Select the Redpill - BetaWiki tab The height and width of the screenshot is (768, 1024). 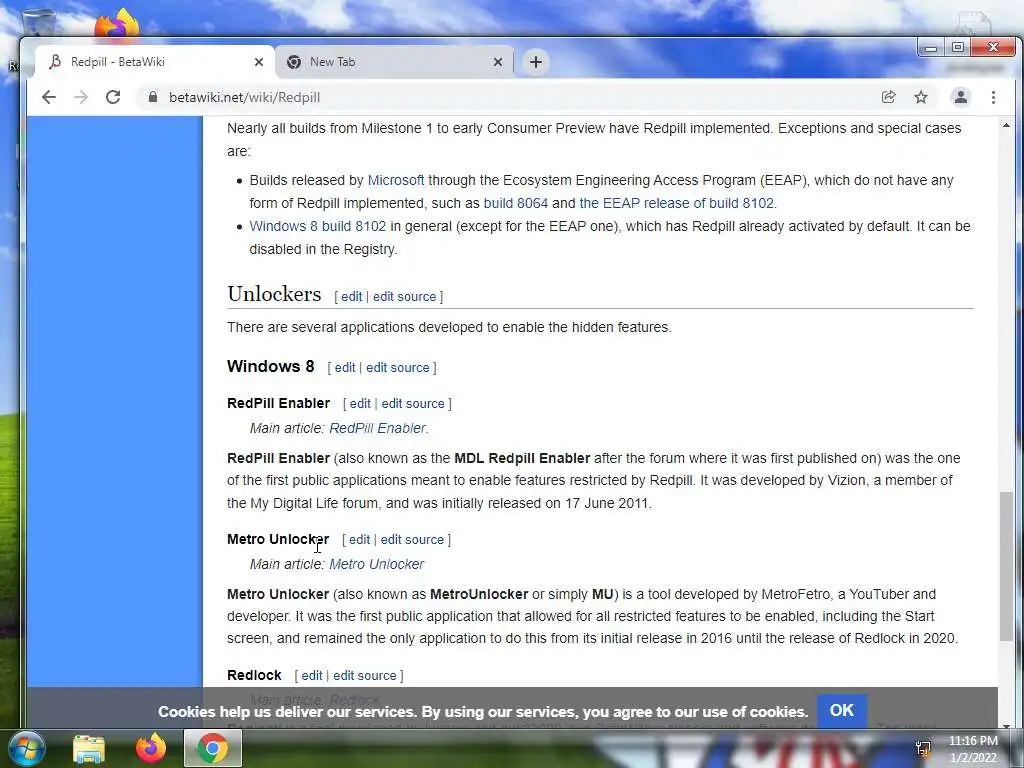[x=154, y=62]
